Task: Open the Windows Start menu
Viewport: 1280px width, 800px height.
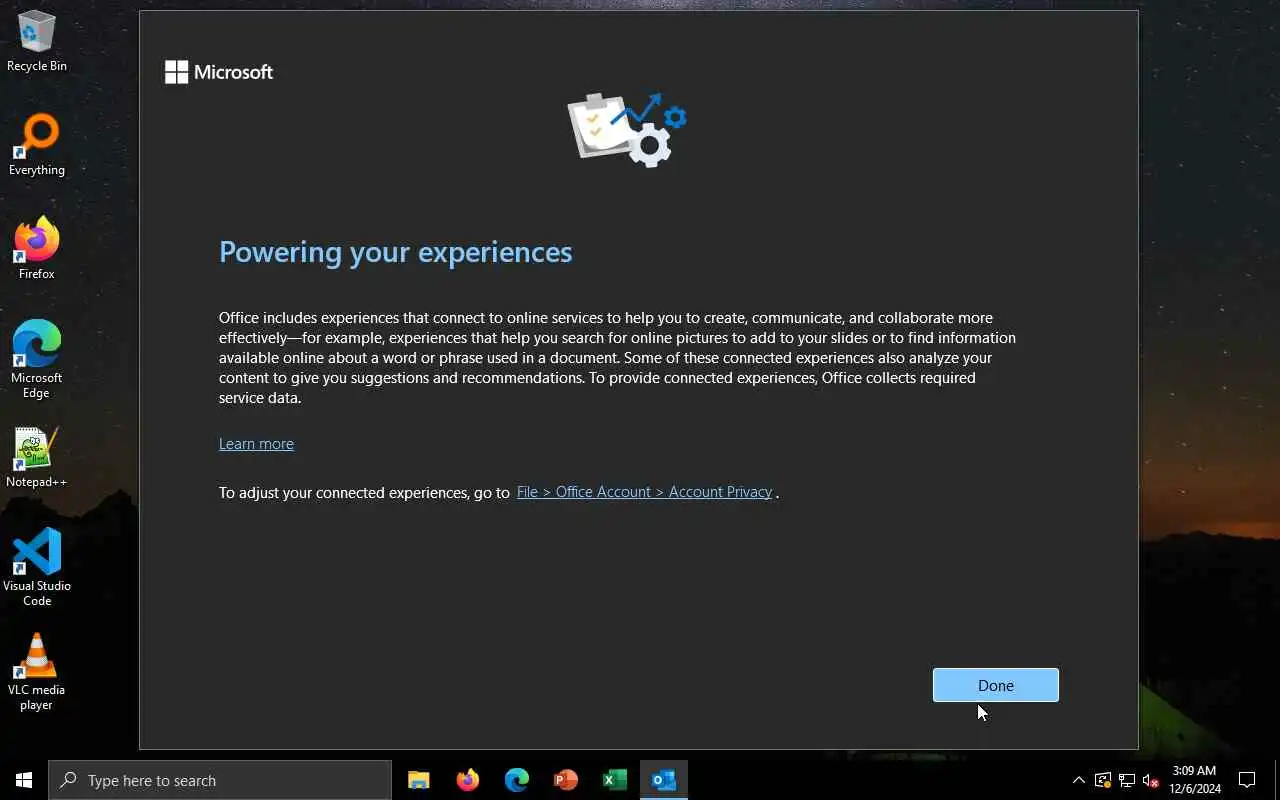Action: coord(24,780)
